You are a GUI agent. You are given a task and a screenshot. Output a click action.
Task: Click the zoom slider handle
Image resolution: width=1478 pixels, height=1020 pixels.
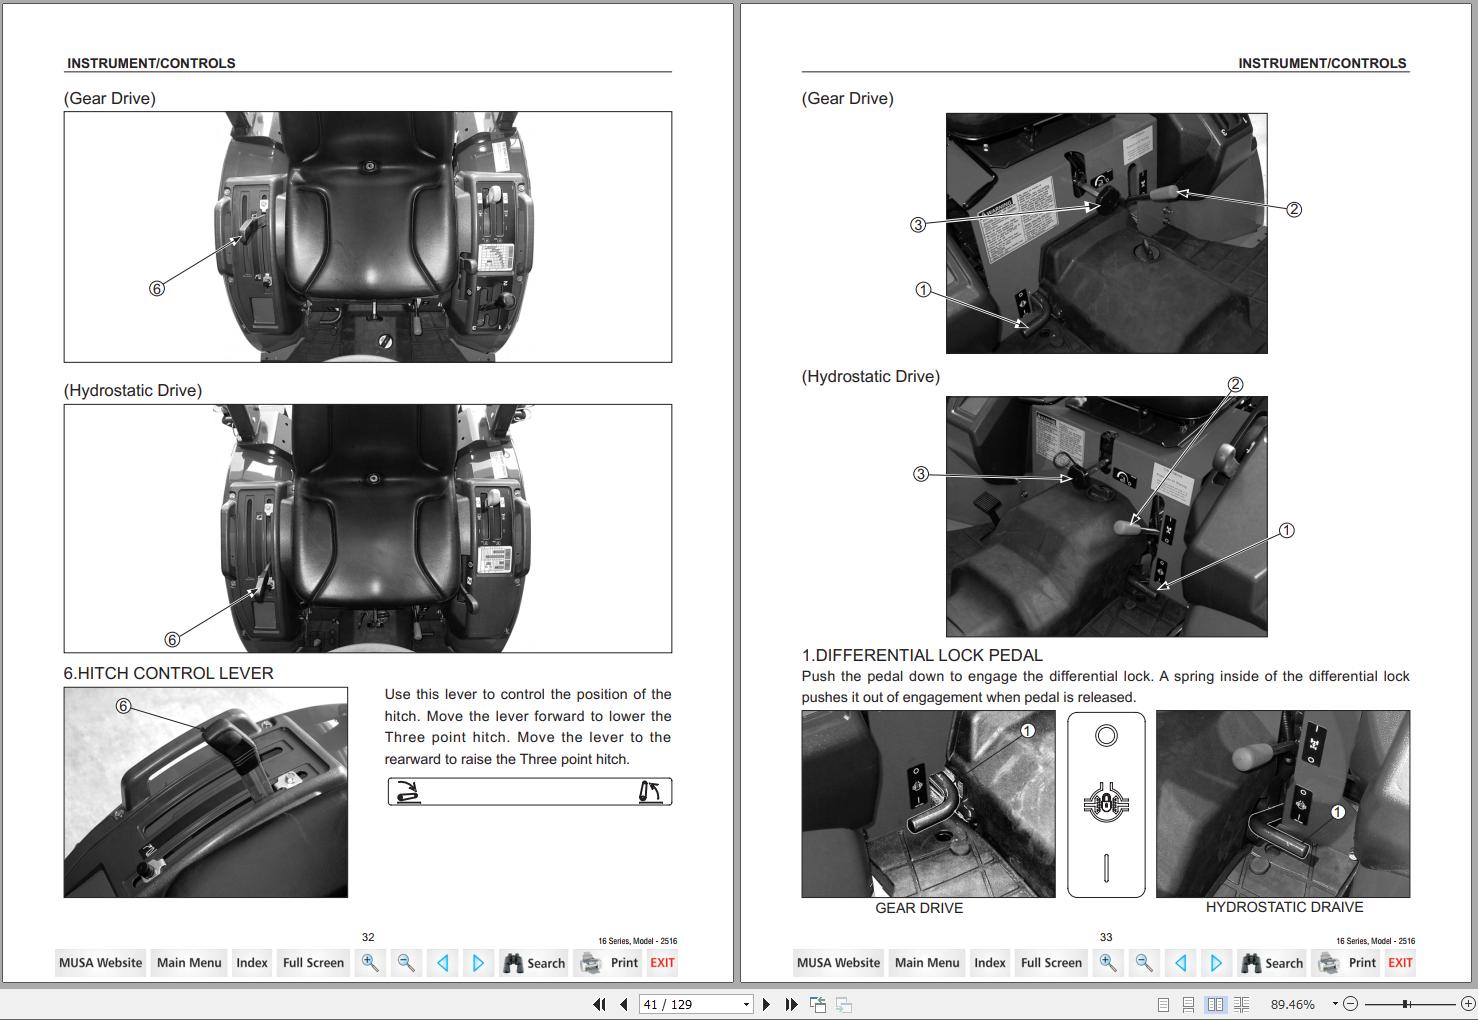coord(1406,1004)
